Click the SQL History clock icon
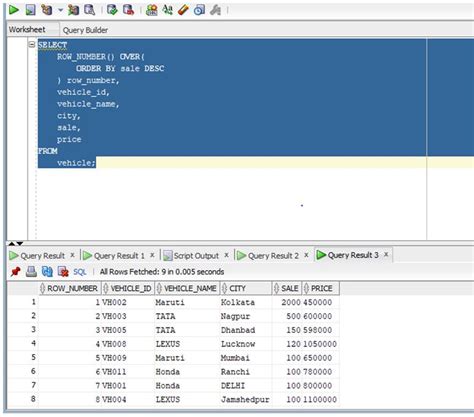The width and height of the screenshot is (474, 417). (x=199, y=10)
